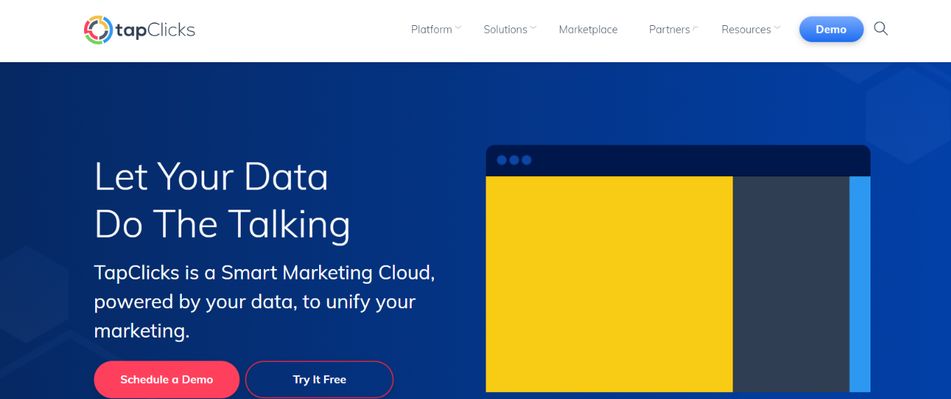Open the Partners menu
The height and width of the screenshot is (399, 951).
pos(669,29)
